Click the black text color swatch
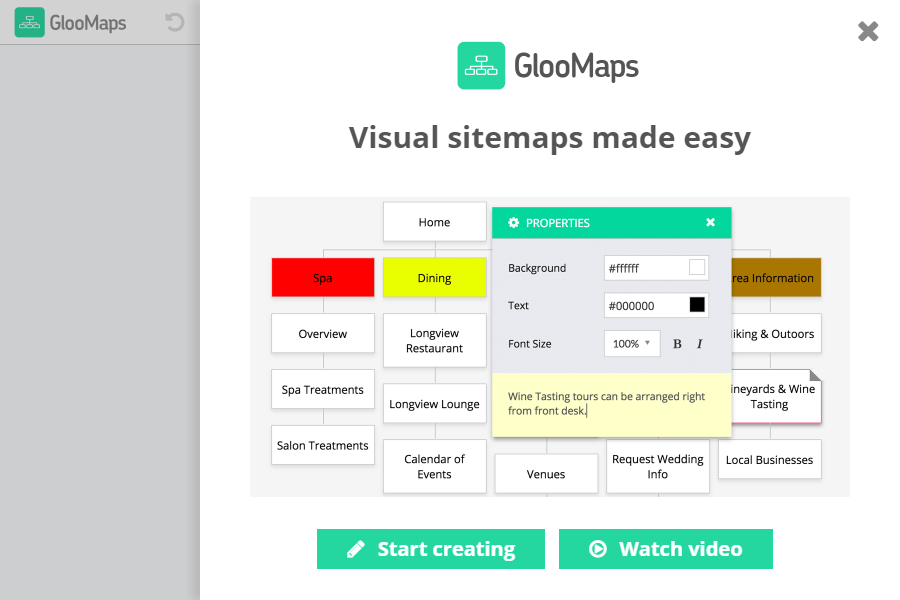 pyautogui.click(x=697, y=305)
